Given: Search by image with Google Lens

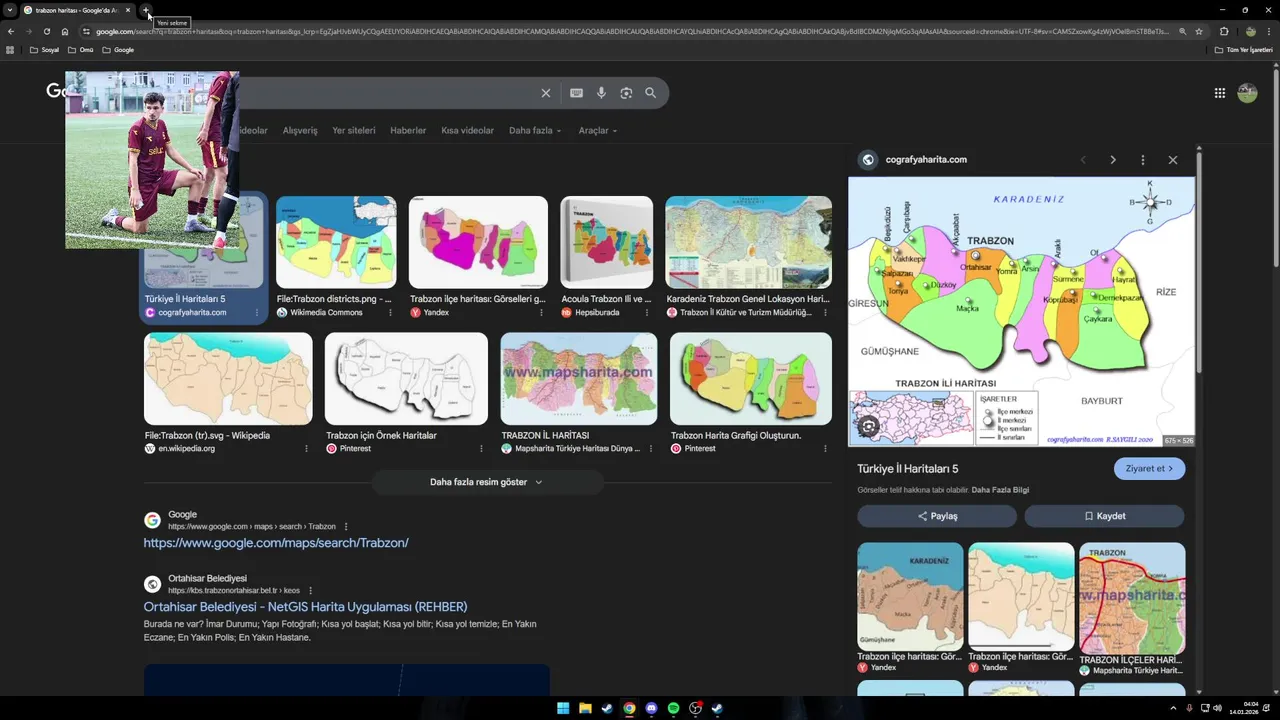Looking at the screenshot, I should (626, 93).
